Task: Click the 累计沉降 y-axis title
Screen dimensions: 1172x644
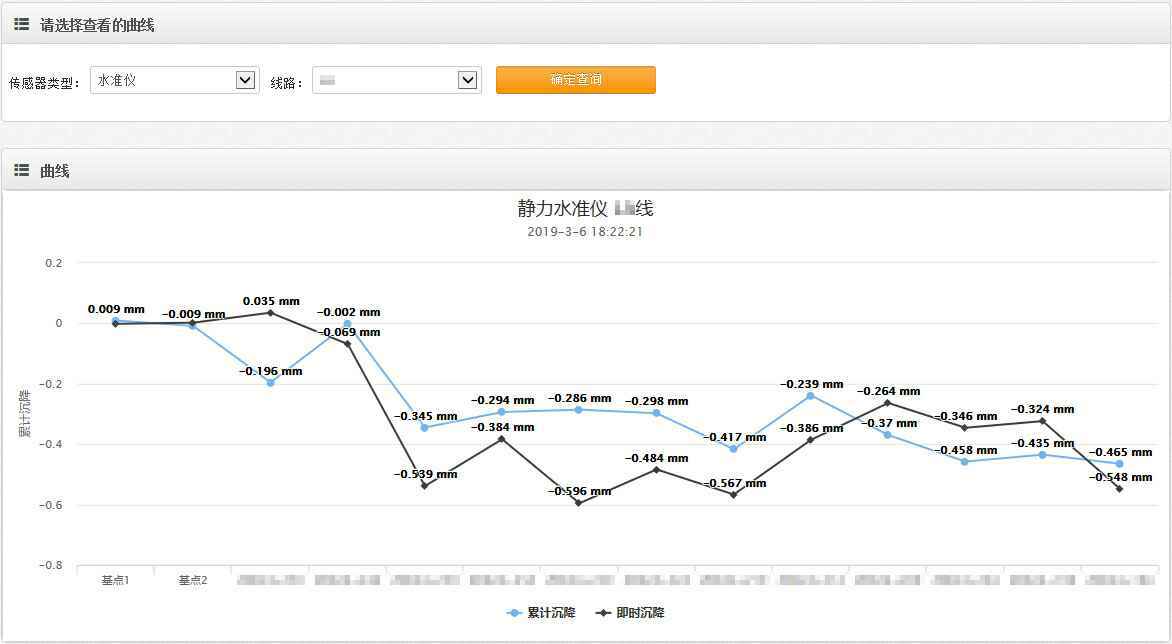Action: [24, 414]
